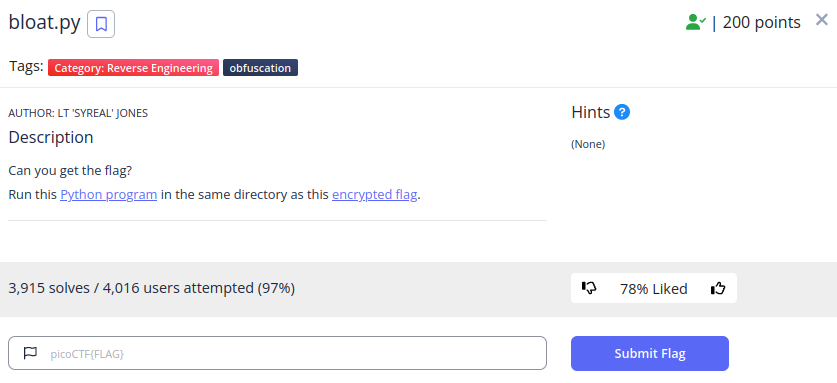The width and height of the screenshot is (837, 383).
Task: Bookmark the bloat.py challenge
Action: [x=101, y=24]
